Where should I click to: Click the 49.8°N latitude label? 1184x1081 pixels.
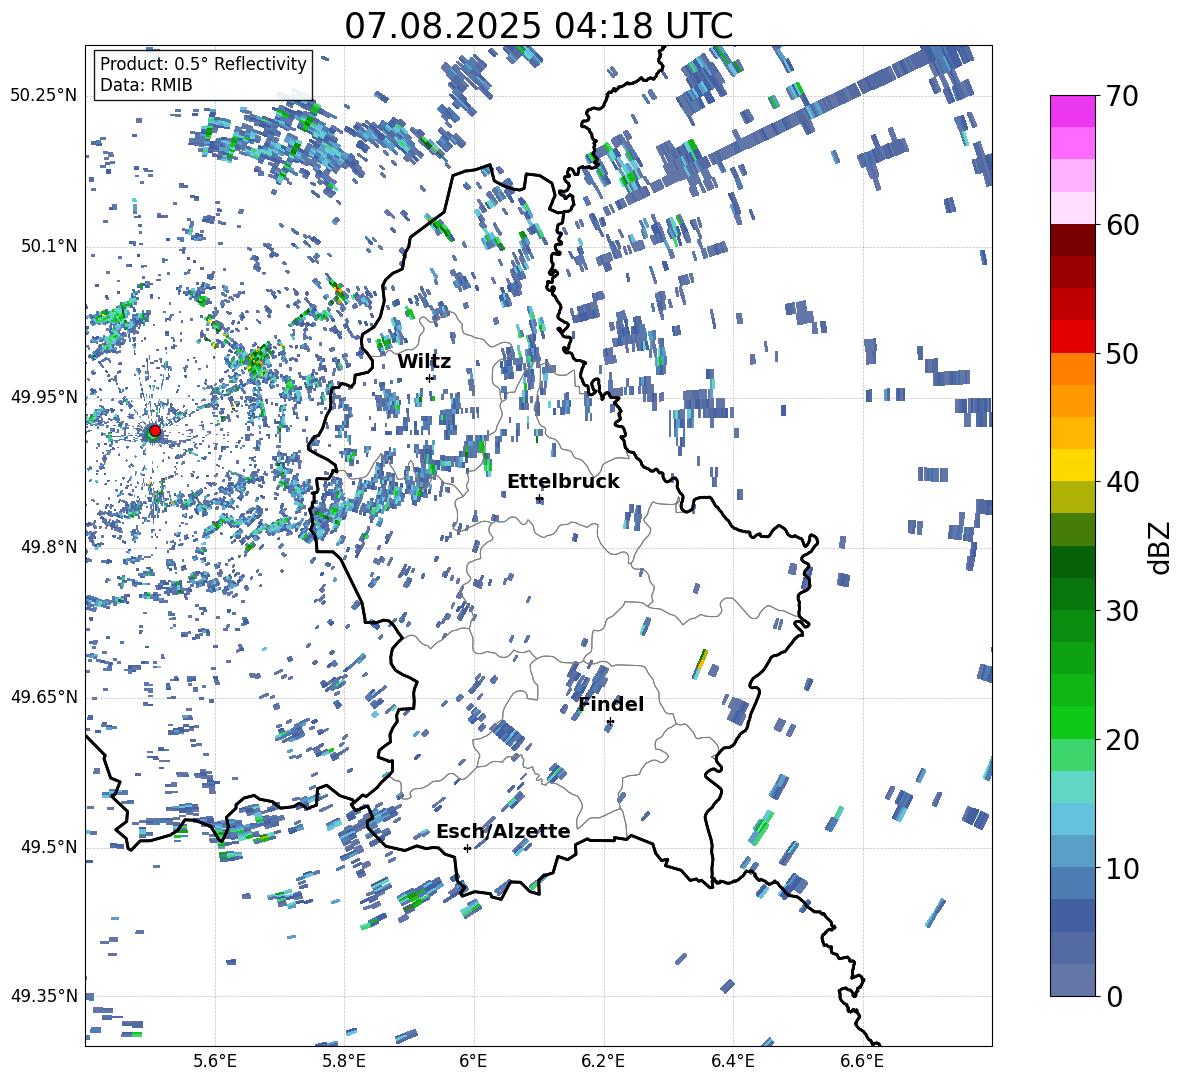(48, 547)
